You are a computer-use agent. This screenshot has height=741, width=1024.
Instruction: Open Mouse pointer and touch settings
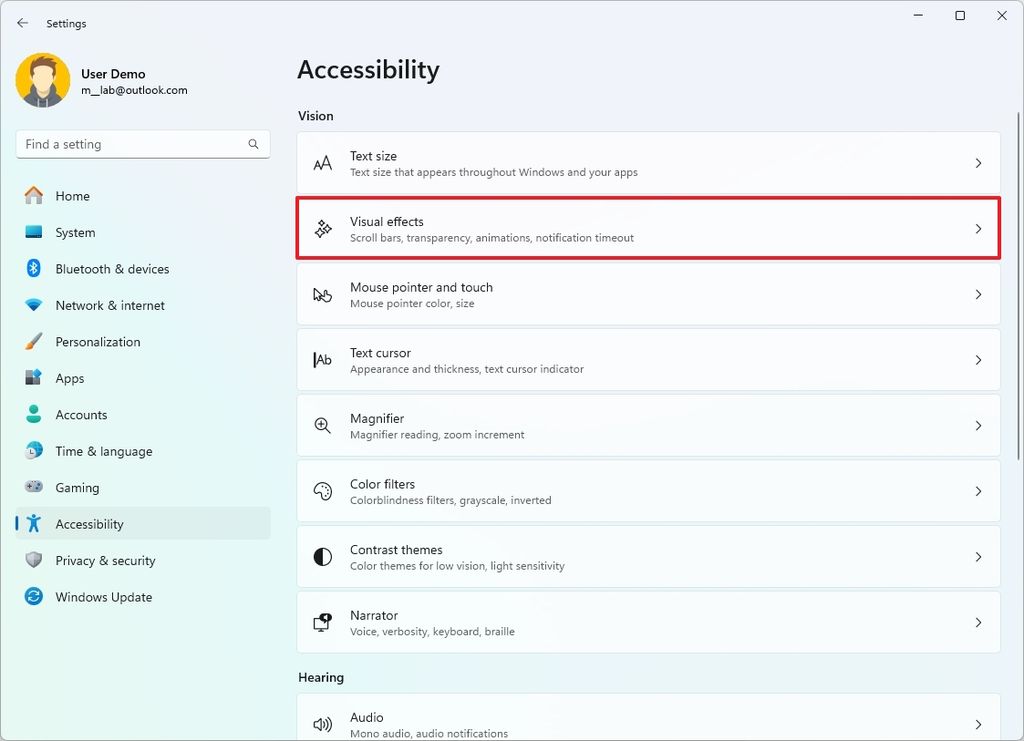[648, 294]
